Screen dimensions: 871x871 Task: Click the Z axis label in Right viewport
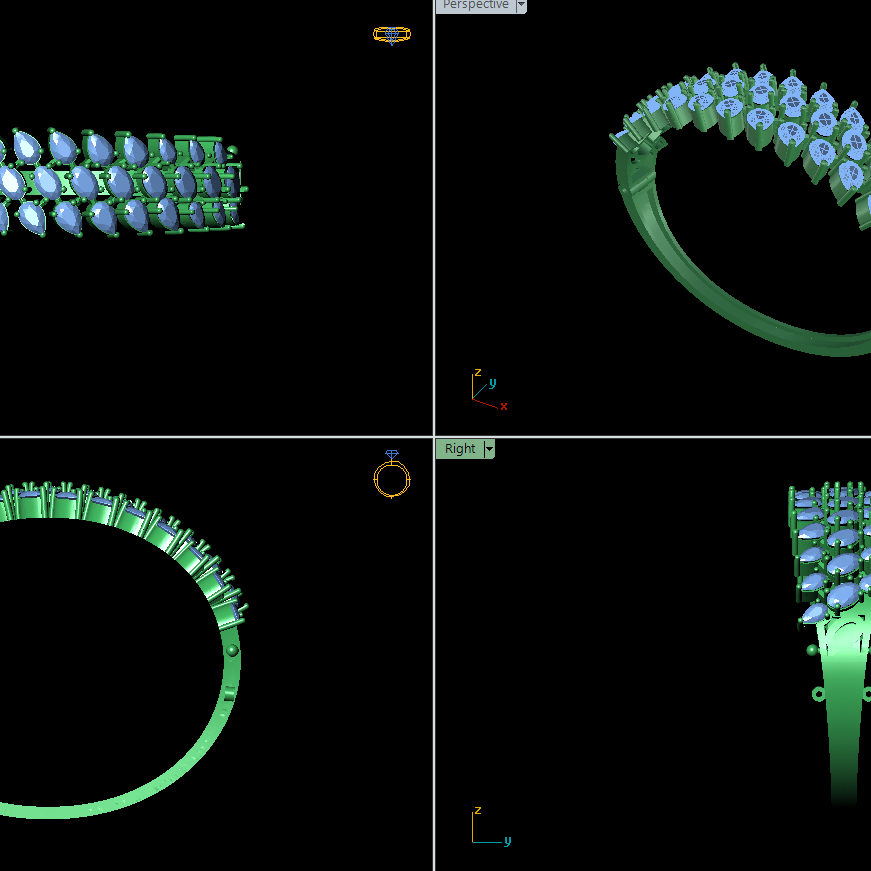click(478, 812)
